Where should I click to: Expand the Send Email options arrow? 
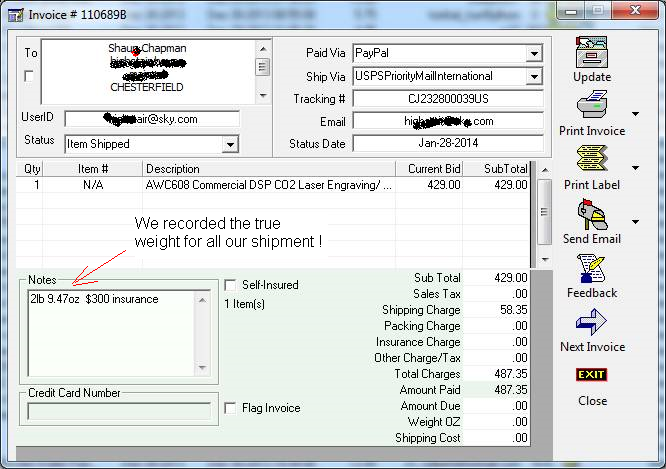point(635,221)
